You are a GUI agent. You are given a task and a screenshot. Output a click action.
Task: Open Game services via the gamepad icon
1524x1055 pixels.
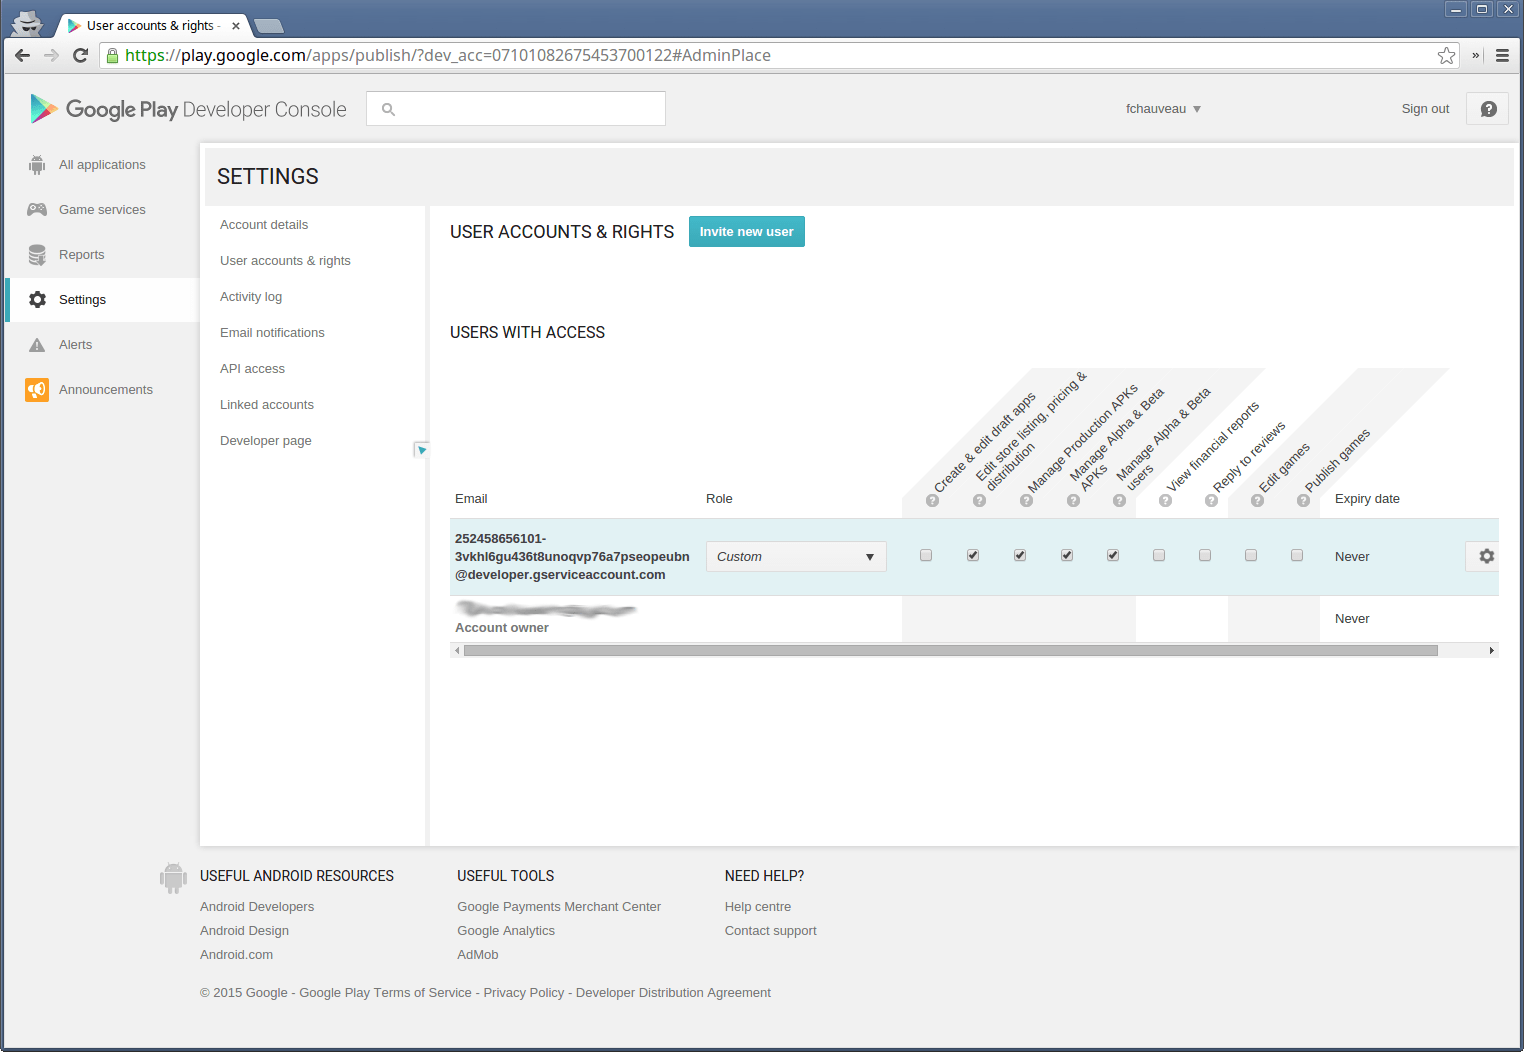(37, 210)
